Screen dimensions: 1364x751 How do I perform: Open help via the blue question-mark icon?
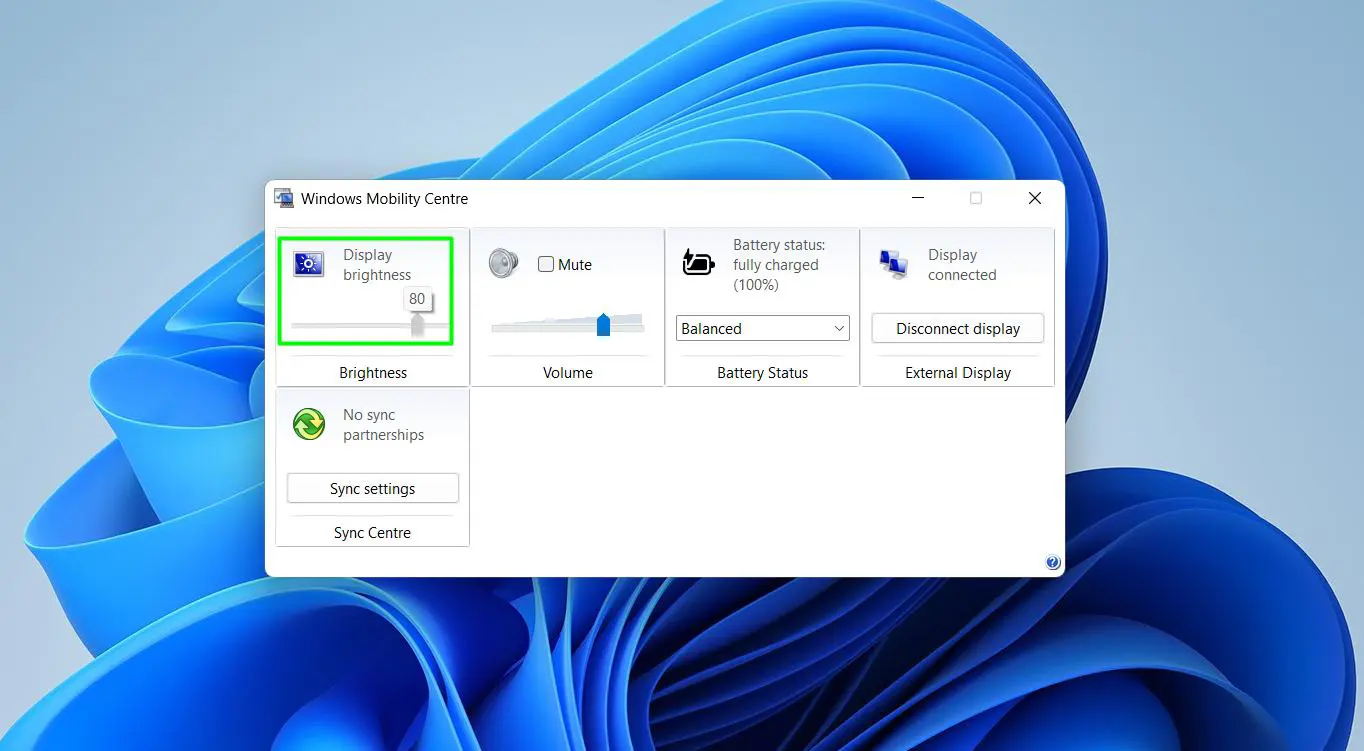[x=1053, y=562]
